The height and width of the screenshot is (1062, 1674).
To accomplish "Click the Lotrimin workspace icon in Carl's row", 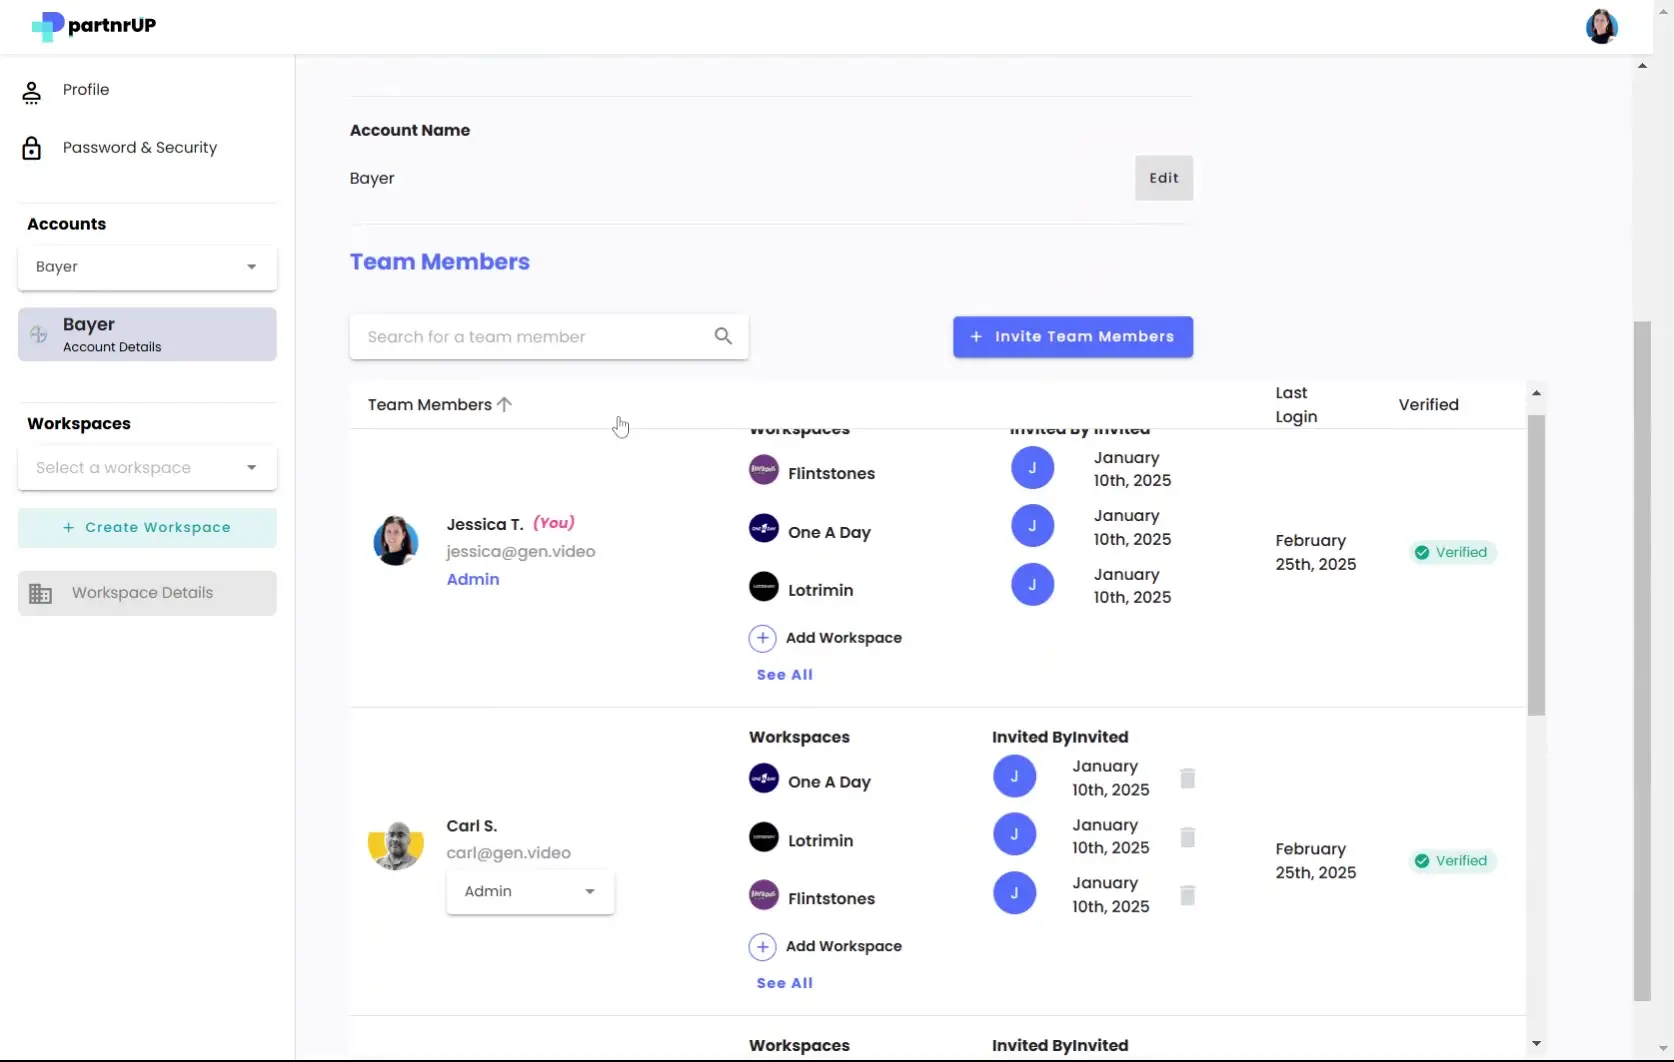I will 763,837.
